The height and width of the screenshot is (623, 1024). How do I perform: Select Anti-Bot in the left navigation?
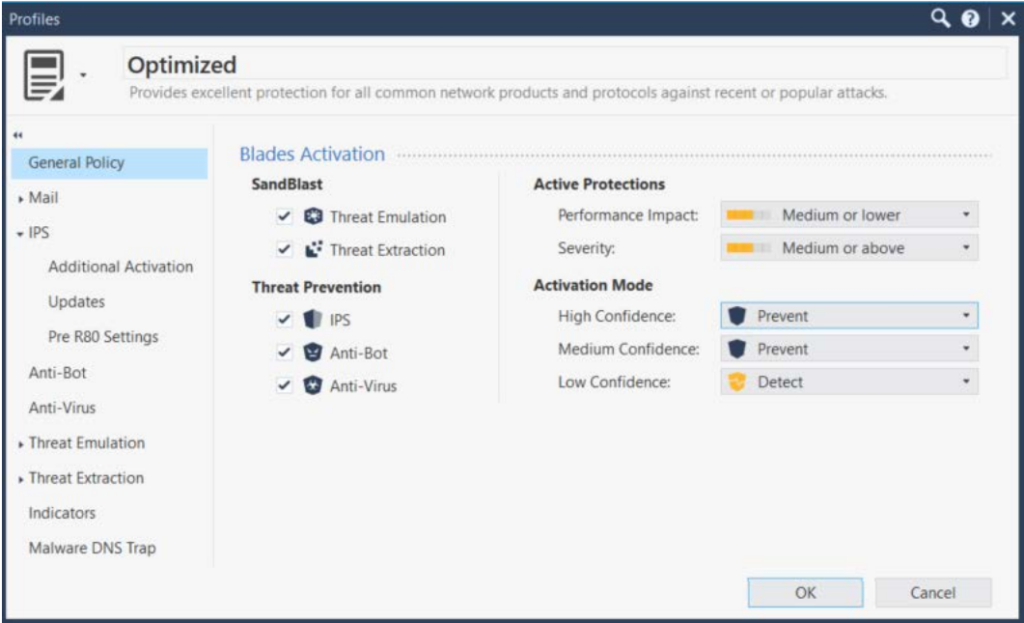point(58,373)
